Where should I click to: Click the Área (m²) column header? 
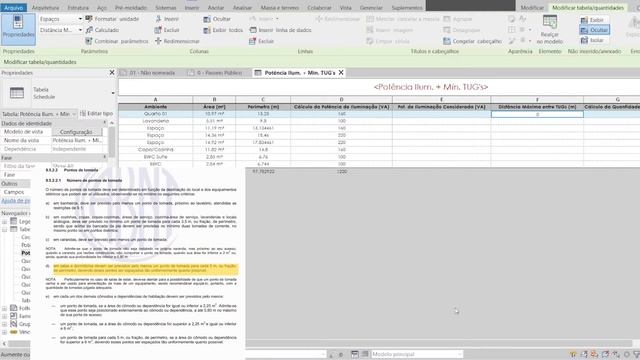(214, 107)
